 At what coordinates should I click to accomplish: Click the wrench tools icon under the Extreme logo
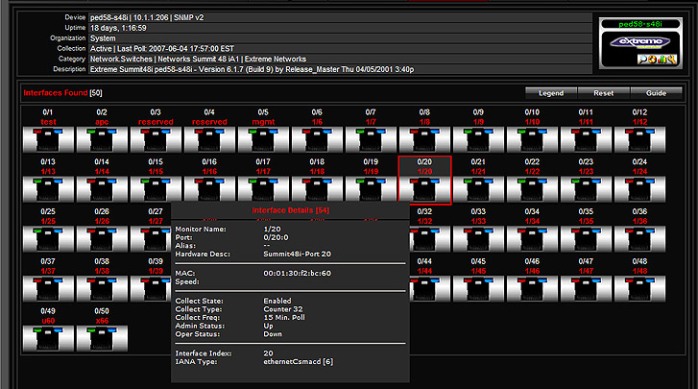coord(671,59)
